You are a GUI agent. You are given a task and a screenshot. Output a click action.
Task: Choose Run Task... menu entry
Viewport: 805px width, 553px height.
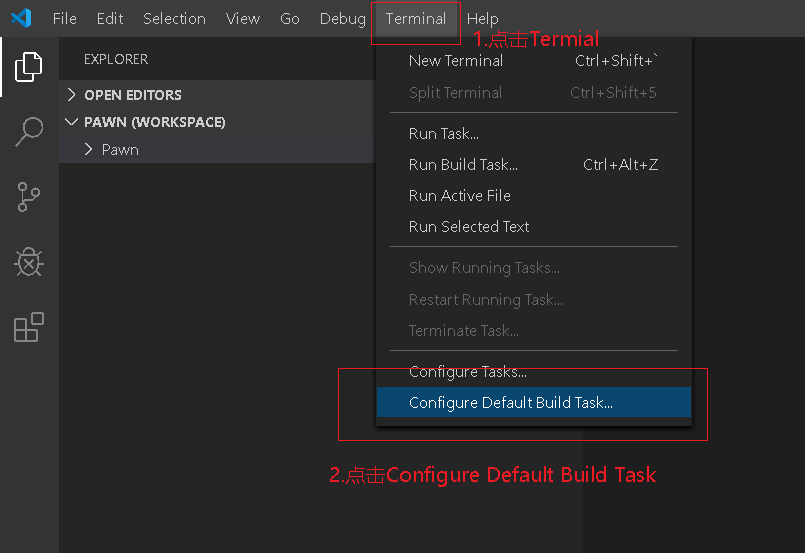(533, 134)
